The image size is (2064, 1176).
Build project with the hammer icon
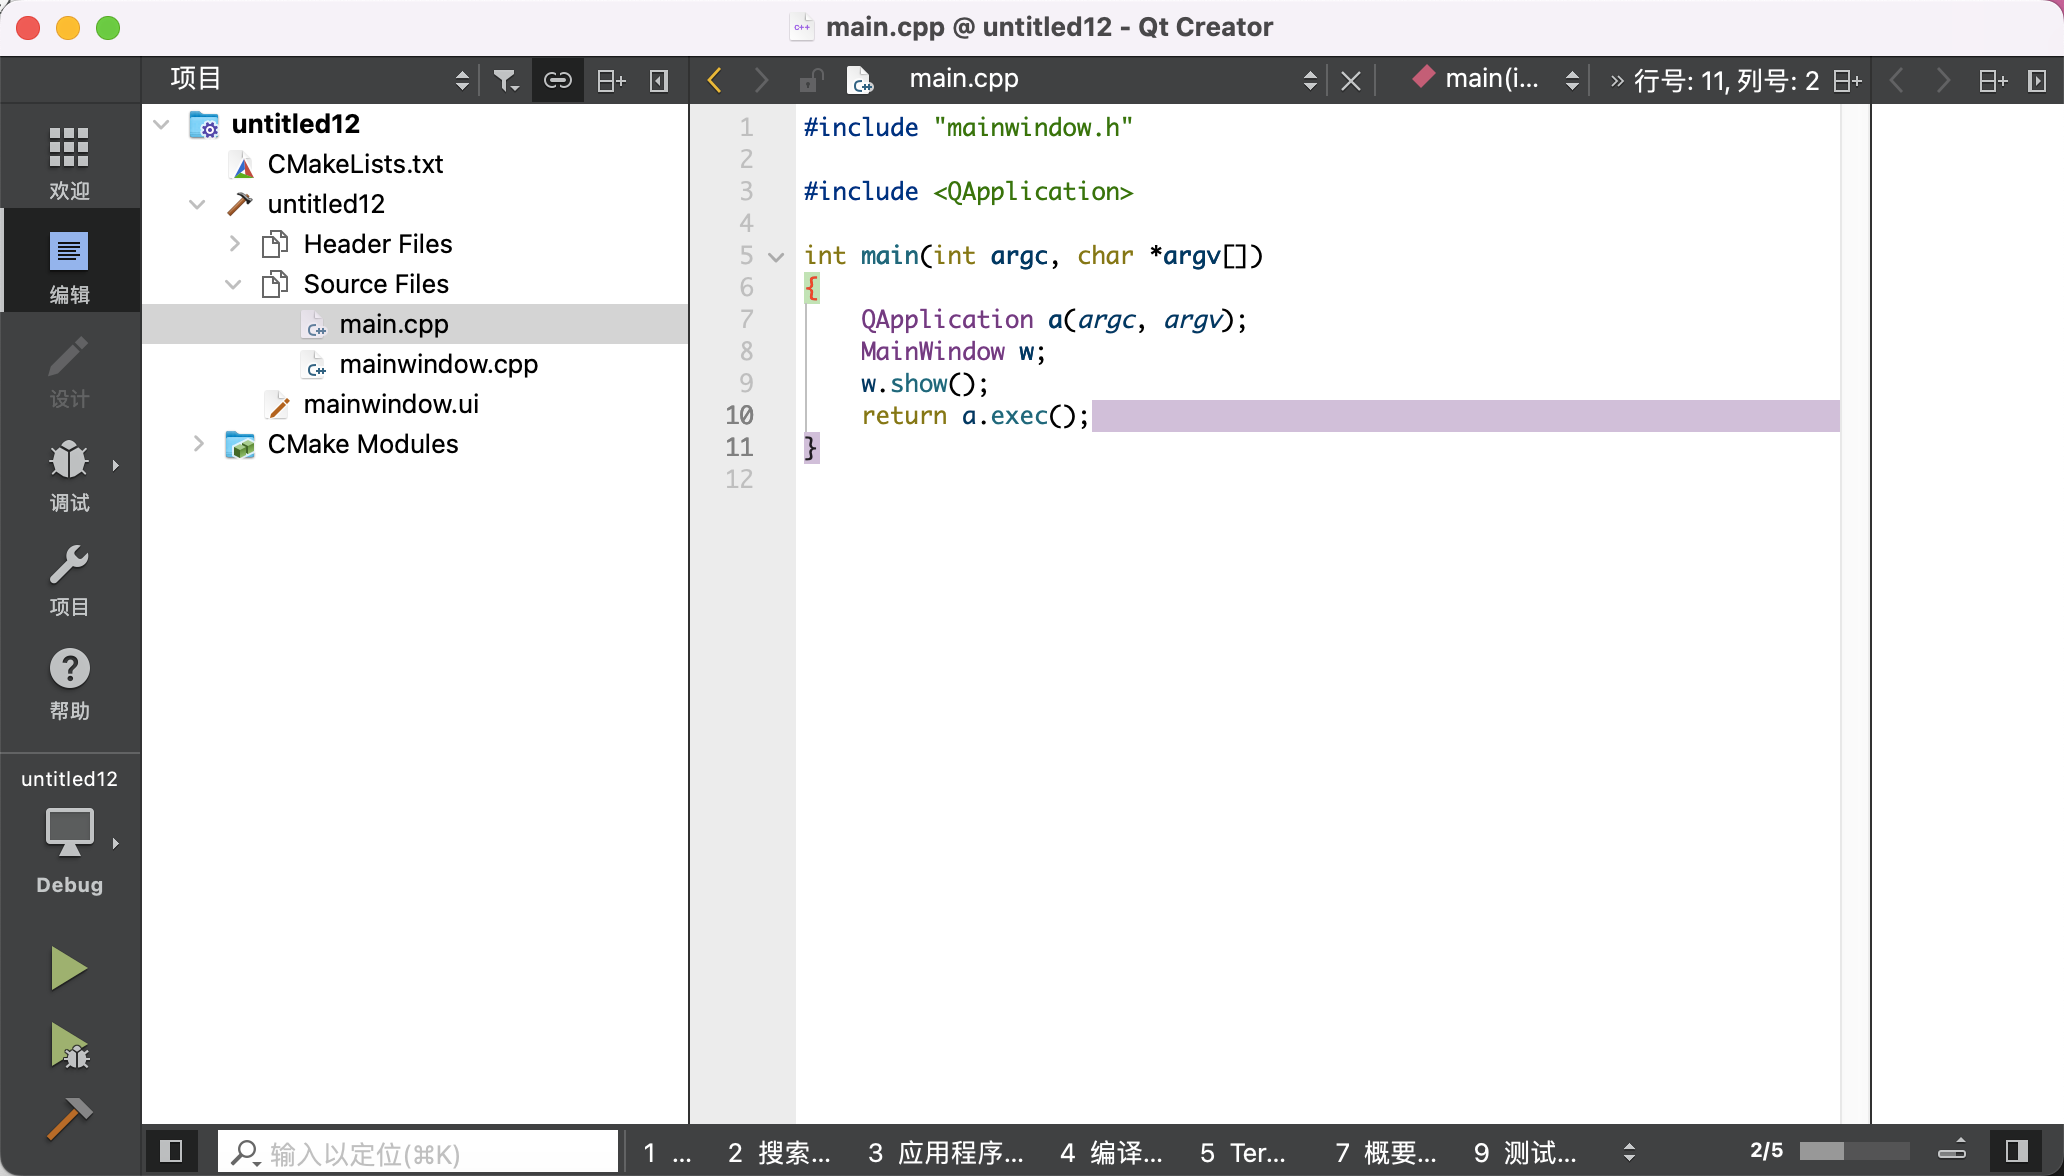(x=68, y=1118)
